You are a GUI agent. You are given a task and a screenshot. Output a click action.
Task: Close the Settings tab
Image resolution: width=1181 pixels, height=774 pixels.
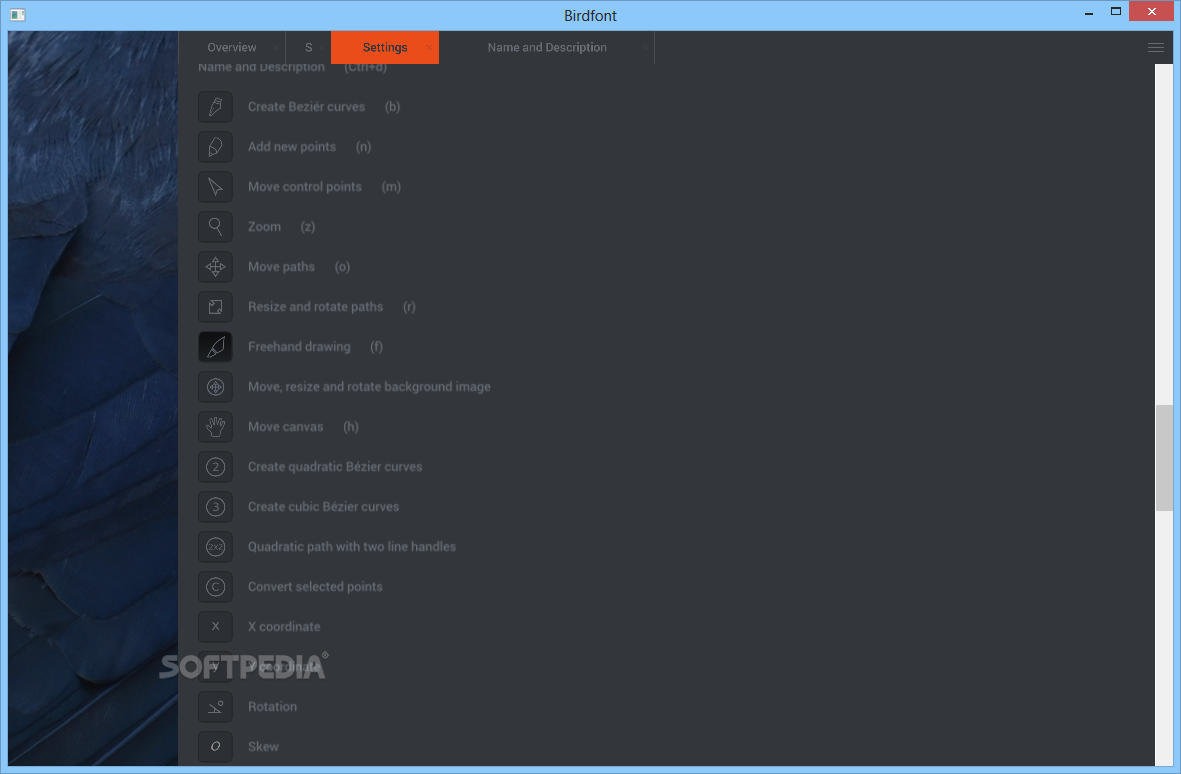pyautogui.click(x=429, y=47)
